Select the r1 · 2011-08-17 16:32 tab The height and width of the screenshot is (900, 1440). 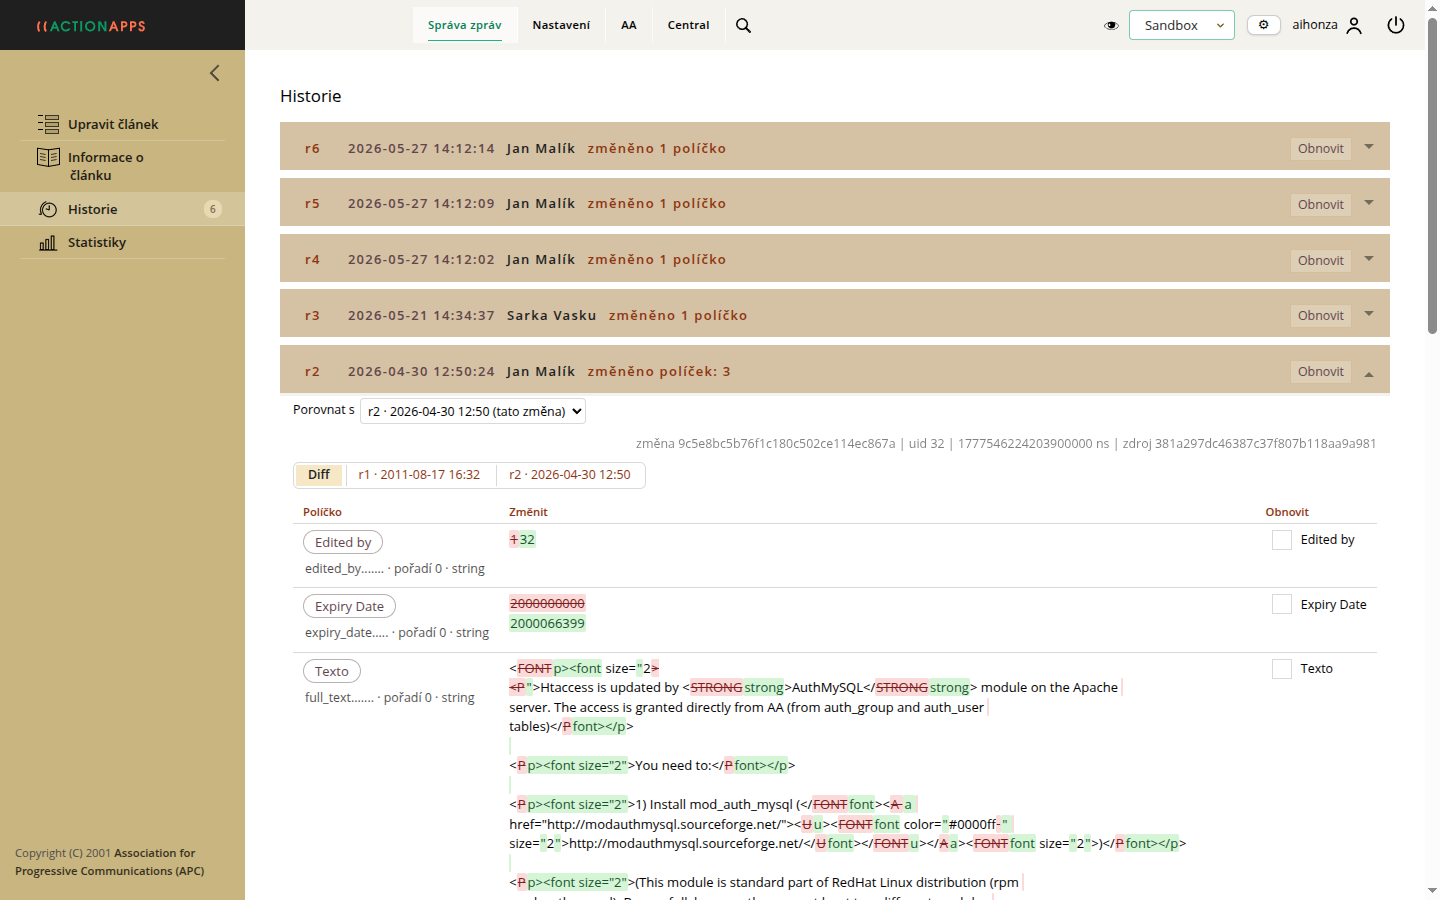(x=419, y=475)
